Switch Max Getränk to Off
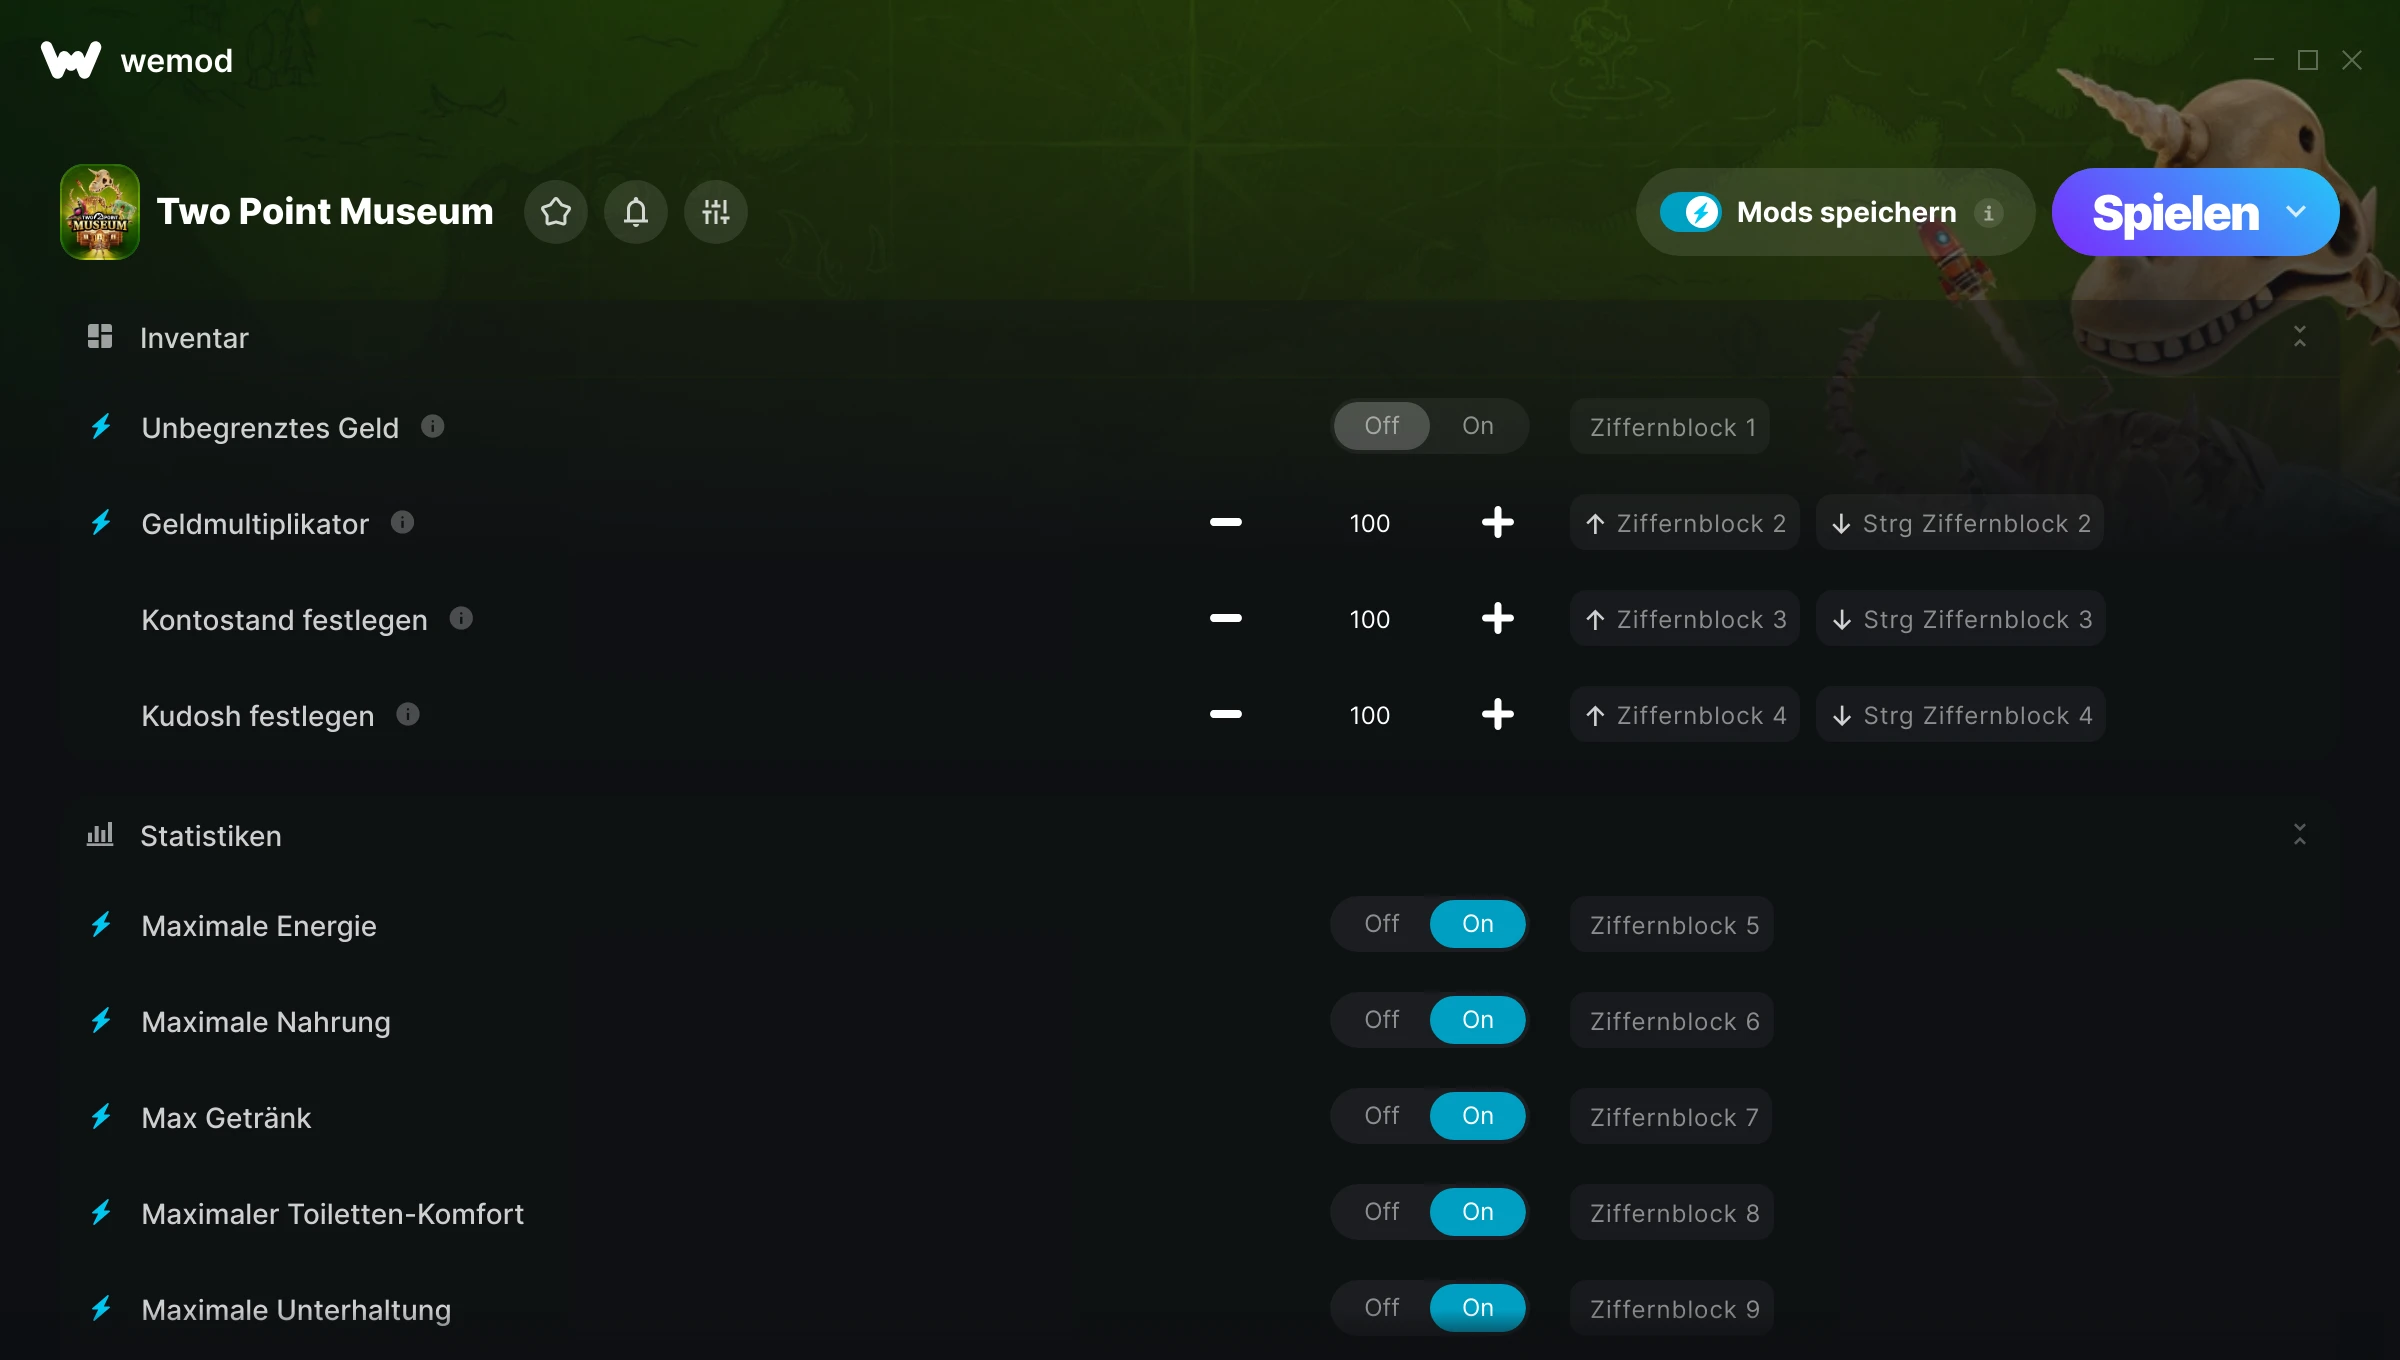The image size is (2400, 1360). (1381, 1116)
